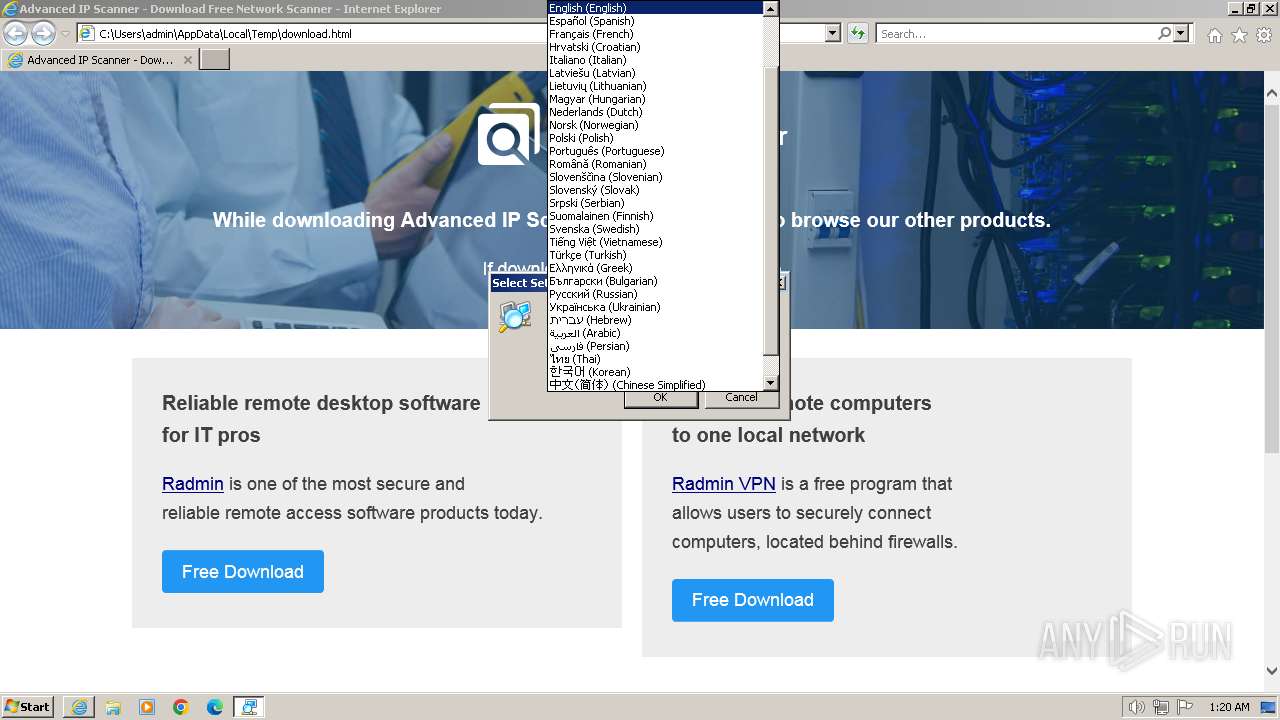Launch Chrome from the taskbar
The height and width of the screenshot is (720, 1280).
[x=181, y=707]
